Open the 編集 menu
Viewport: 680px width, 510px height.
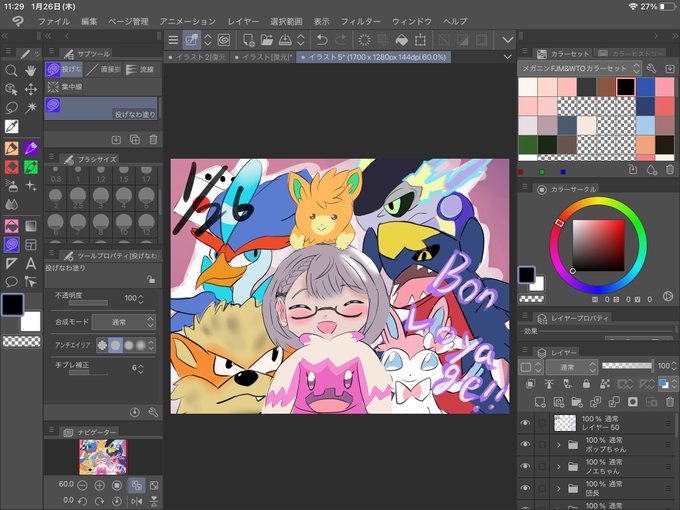tap(89, 21)
